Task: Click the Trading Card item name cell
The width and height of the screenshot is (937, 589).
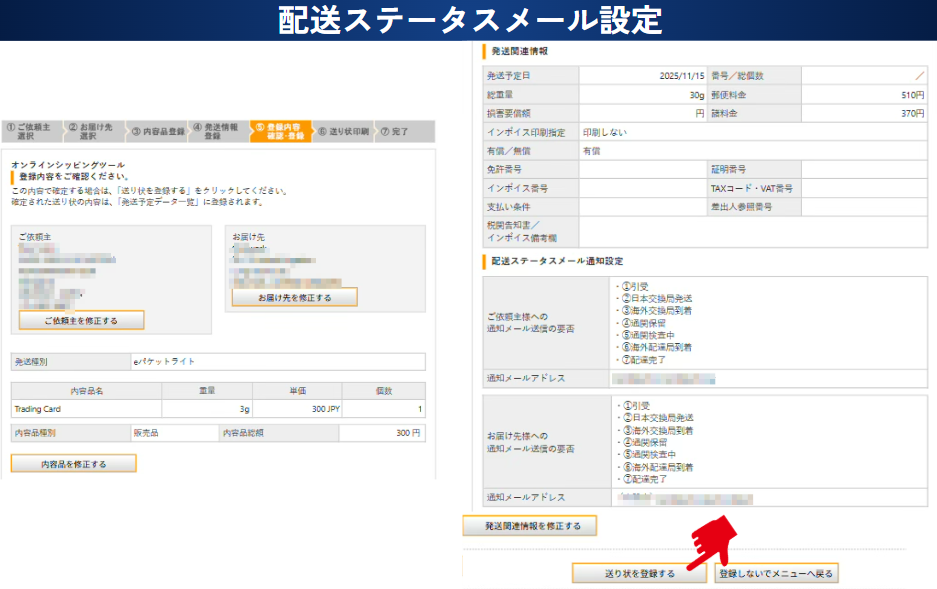Action: 85,409
